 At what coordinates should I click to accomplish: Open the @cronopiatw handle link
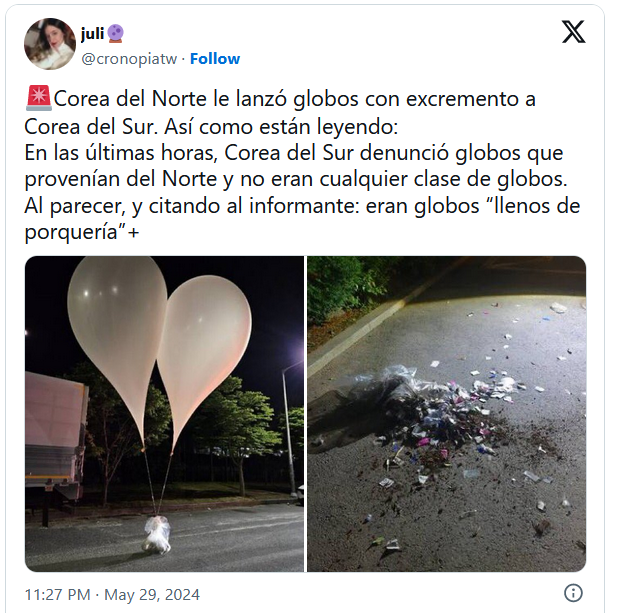(x=129, y=59)
